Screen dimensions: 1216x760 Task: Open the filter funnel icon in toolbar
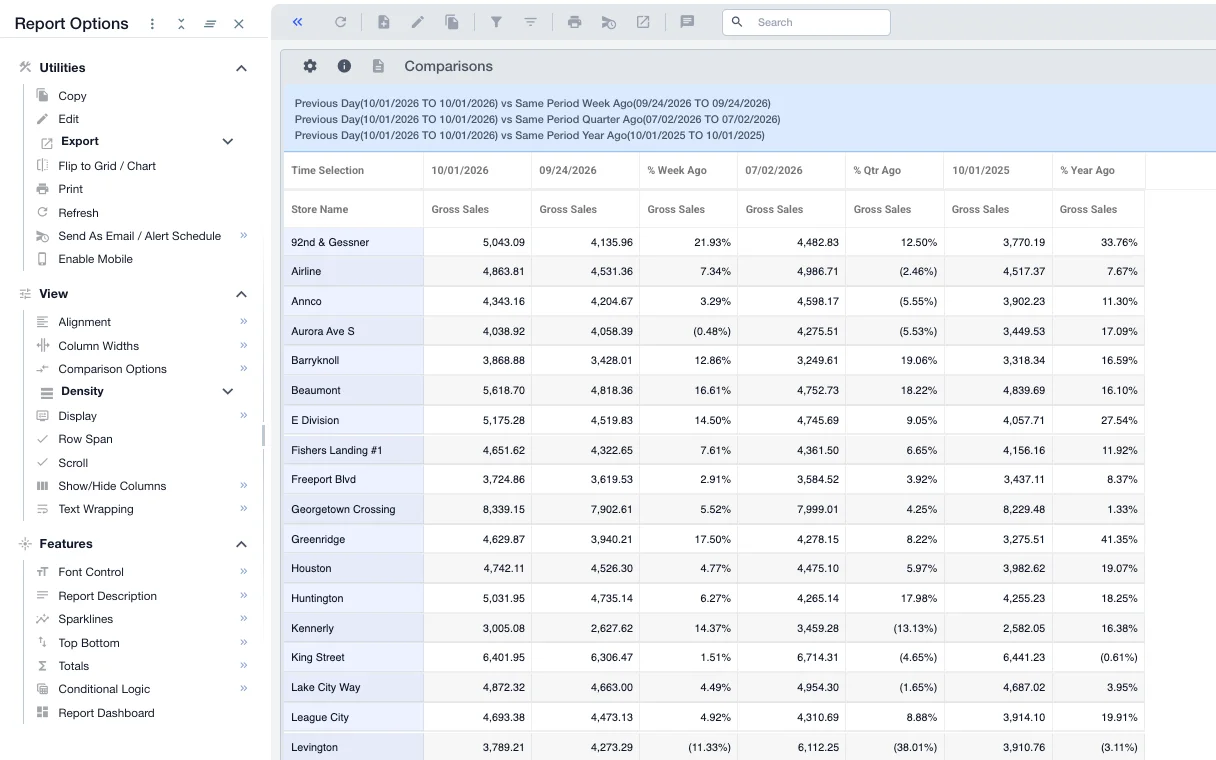(496, 22)
